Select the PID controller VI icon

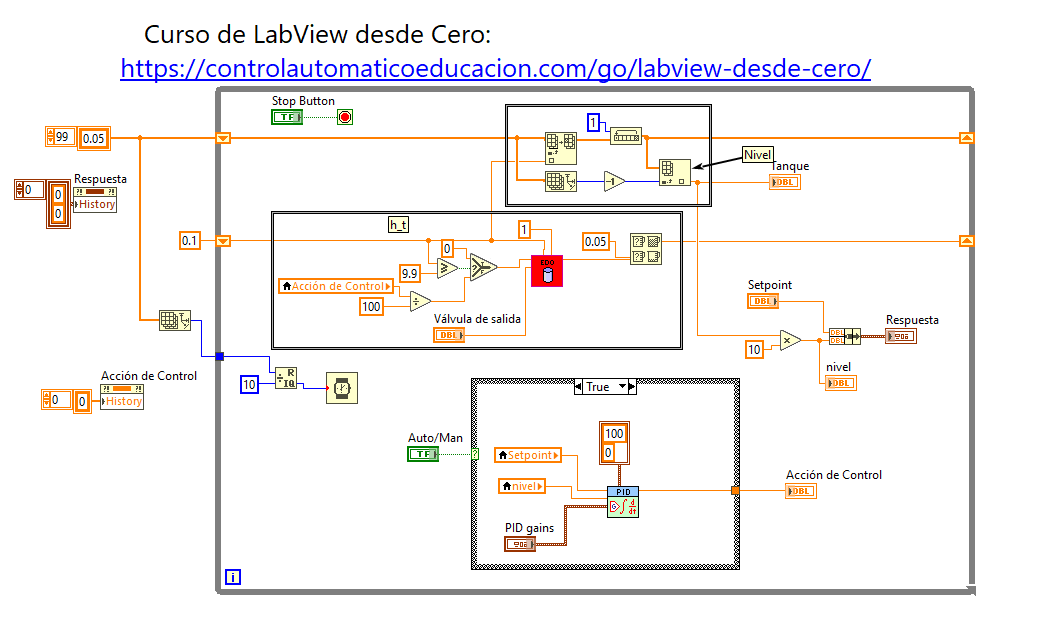pyautogui.click(x=622, y=502)
